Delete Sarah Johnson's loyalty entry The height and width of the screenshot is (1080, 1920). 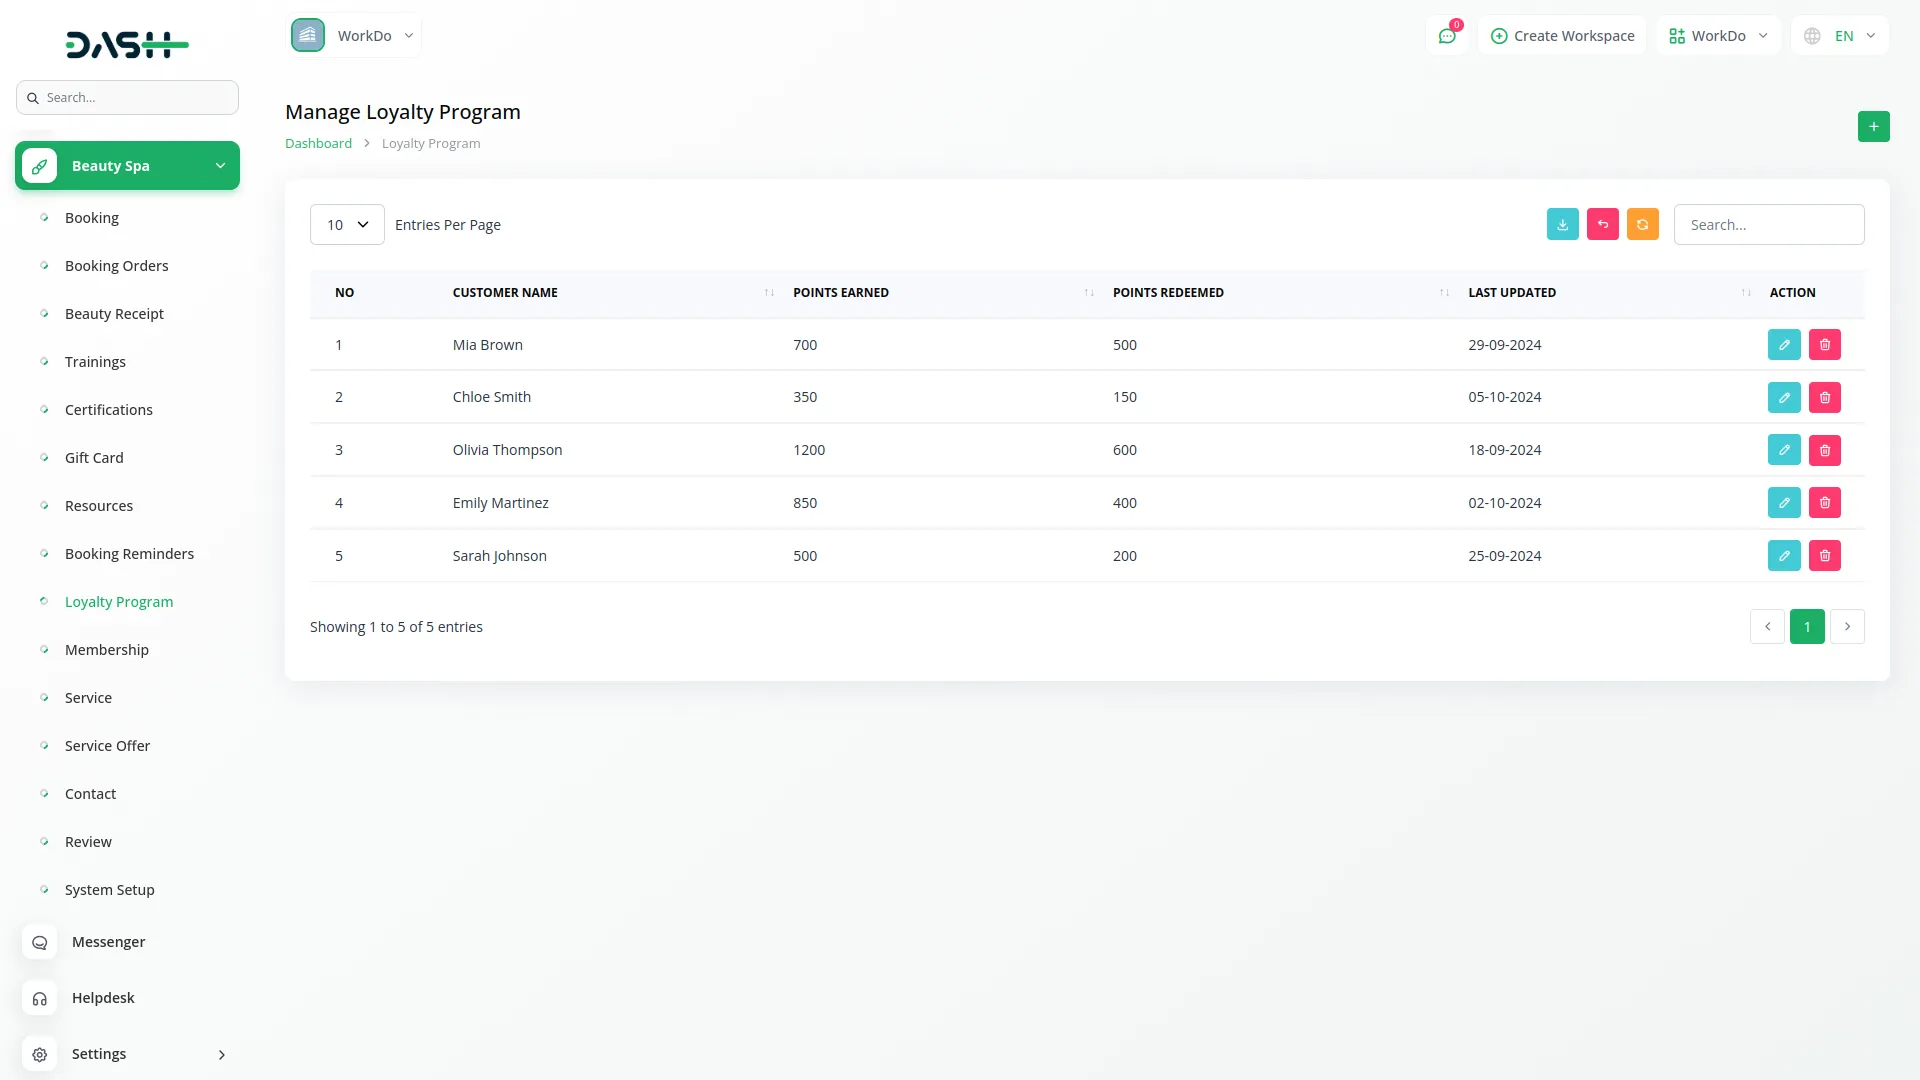(x=1824, y=556)
